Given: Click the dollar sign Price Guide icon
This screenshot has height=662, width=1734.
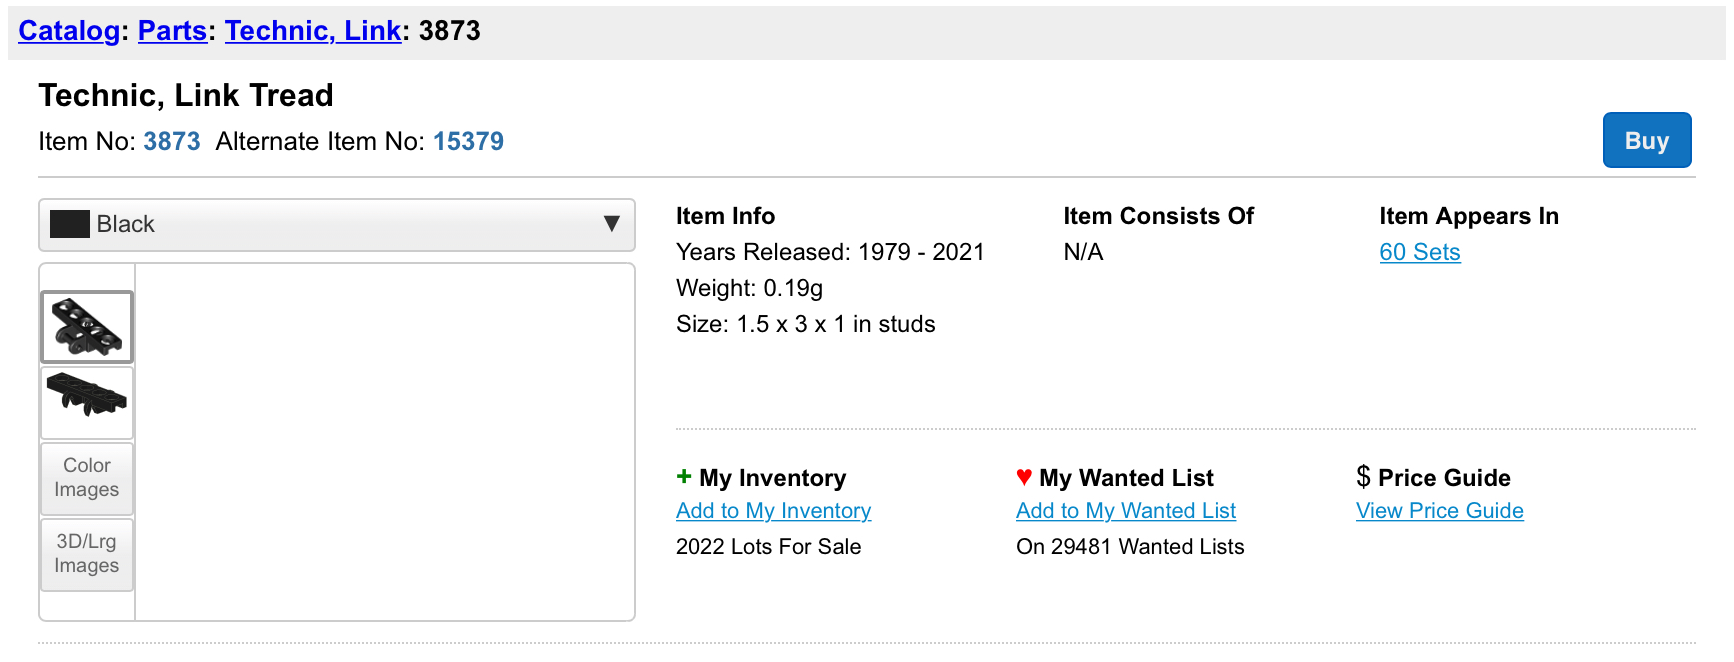Looking at the screenshot, I should coord(1363,477).
